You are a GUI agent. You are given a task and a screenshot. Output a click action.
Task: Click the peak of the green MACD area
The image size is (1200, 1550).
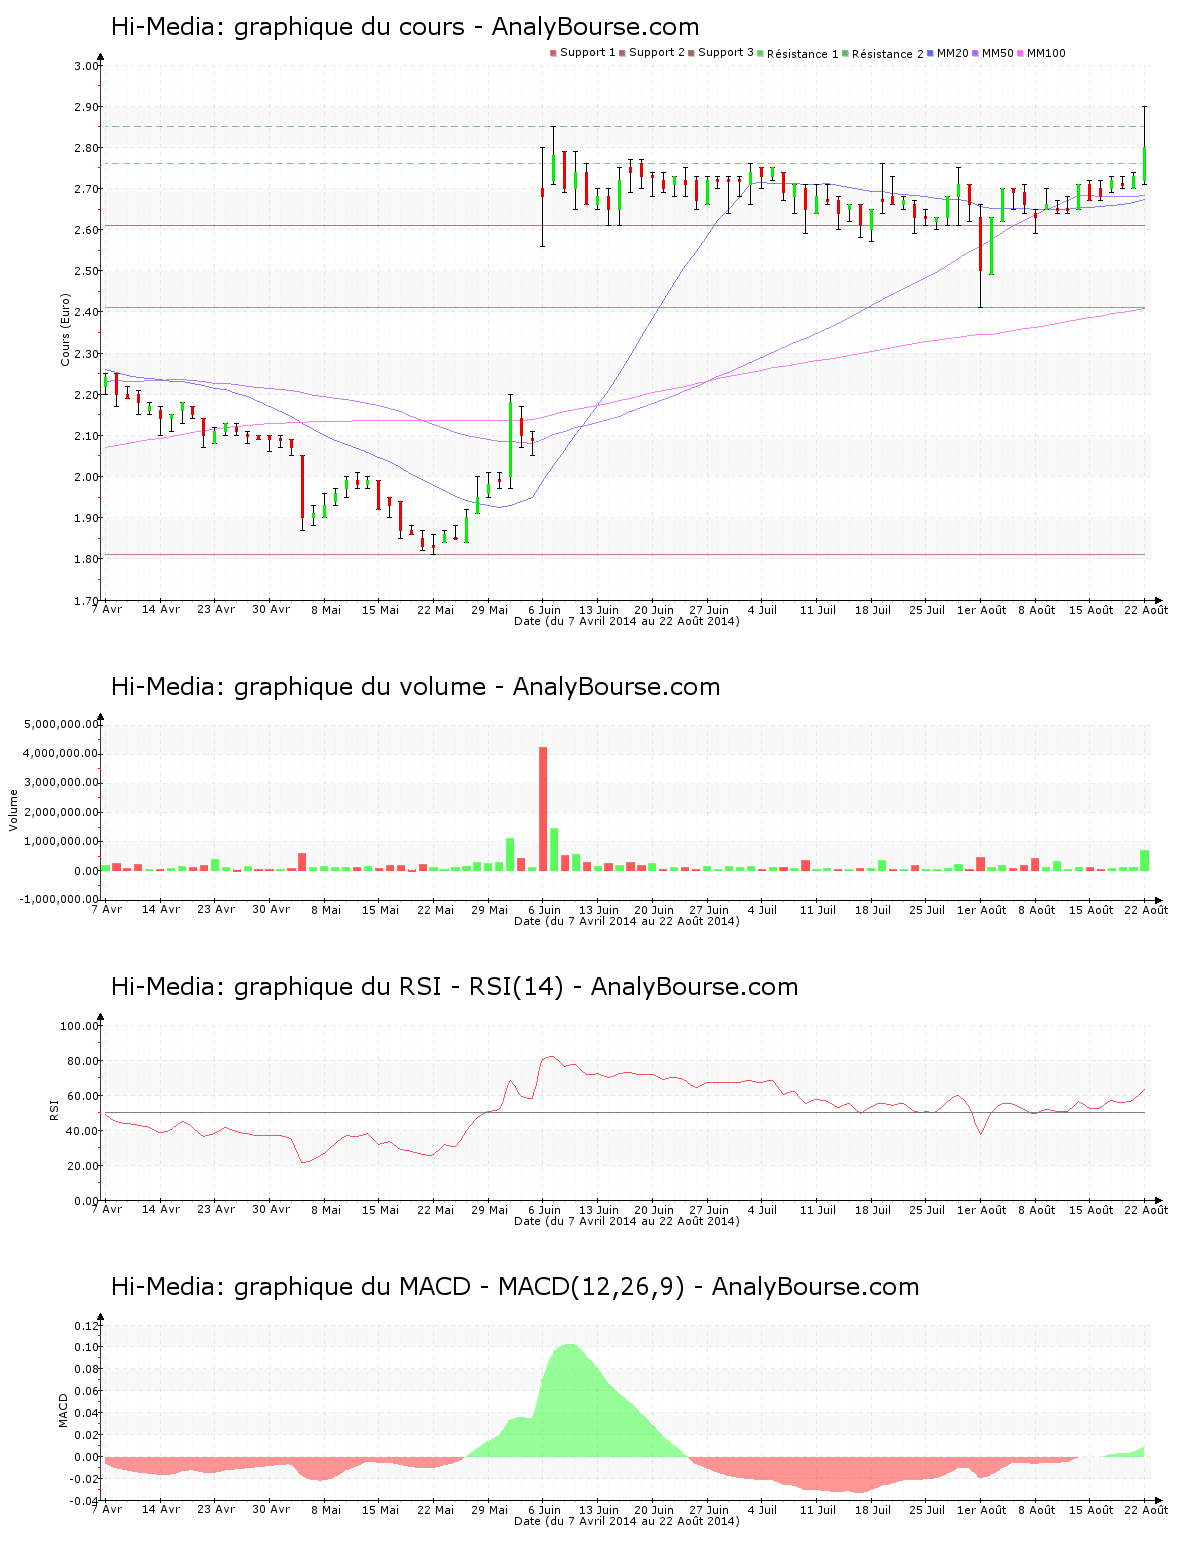click(571, 1346)
